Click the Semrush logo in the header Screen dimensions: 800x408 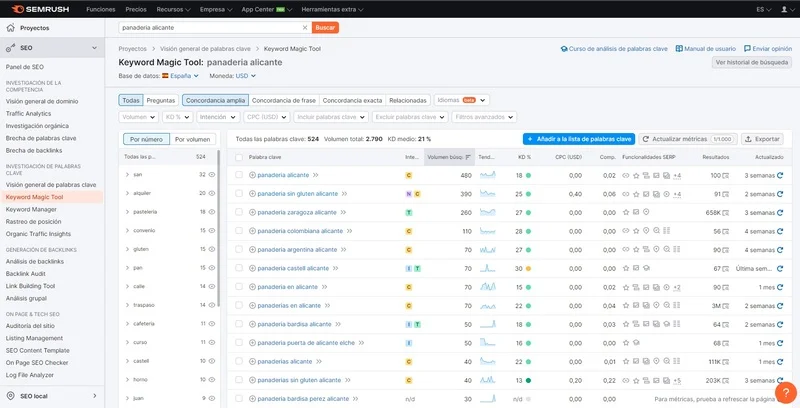40,8
